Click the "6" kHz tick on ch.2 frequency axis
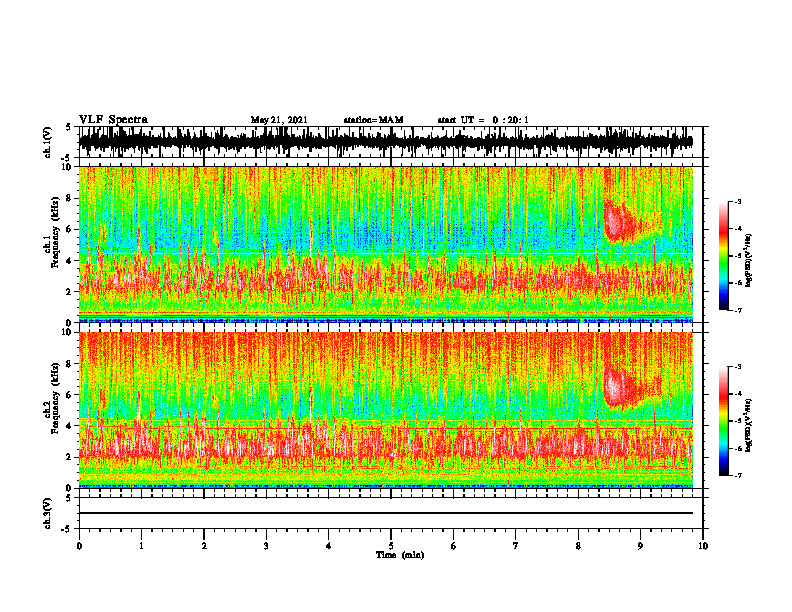Viewport: 792px width, 612px height. pyautogui.click(x=69, y=395)
